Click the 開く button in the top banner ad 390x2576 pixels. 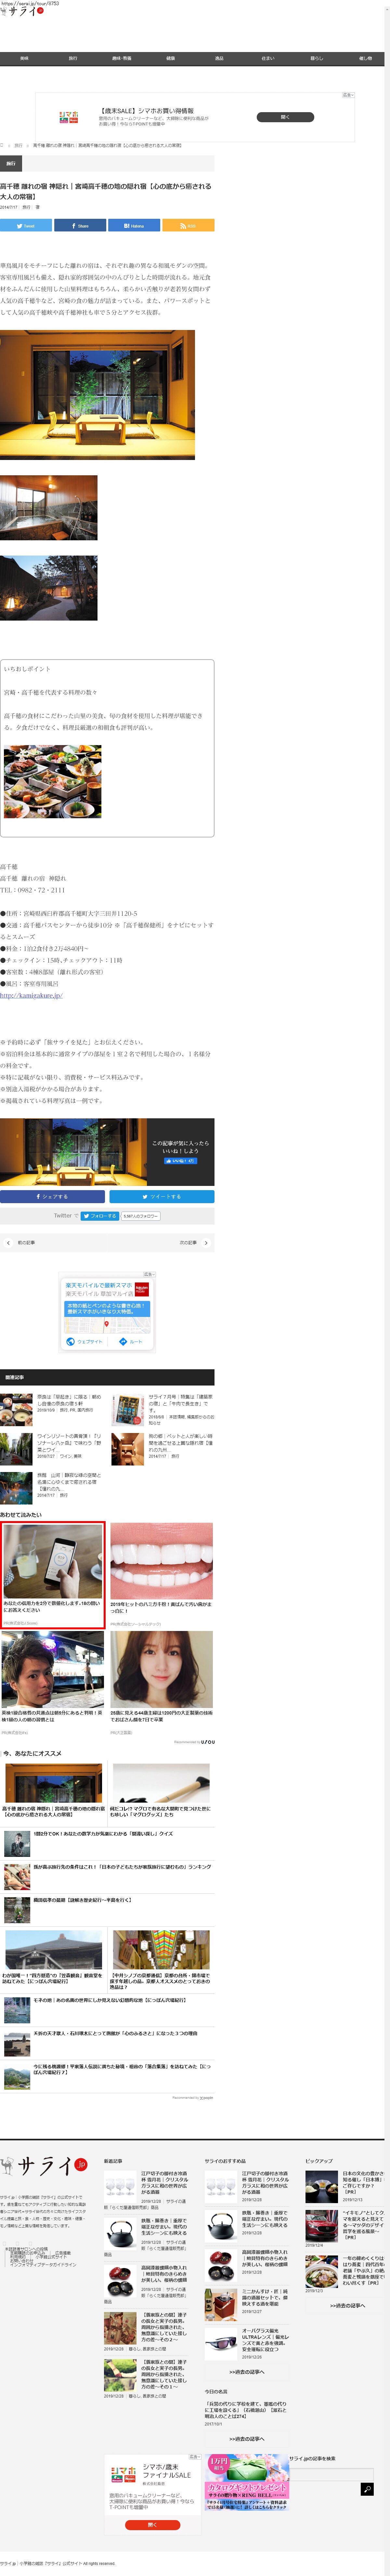(x=285, y=117)
